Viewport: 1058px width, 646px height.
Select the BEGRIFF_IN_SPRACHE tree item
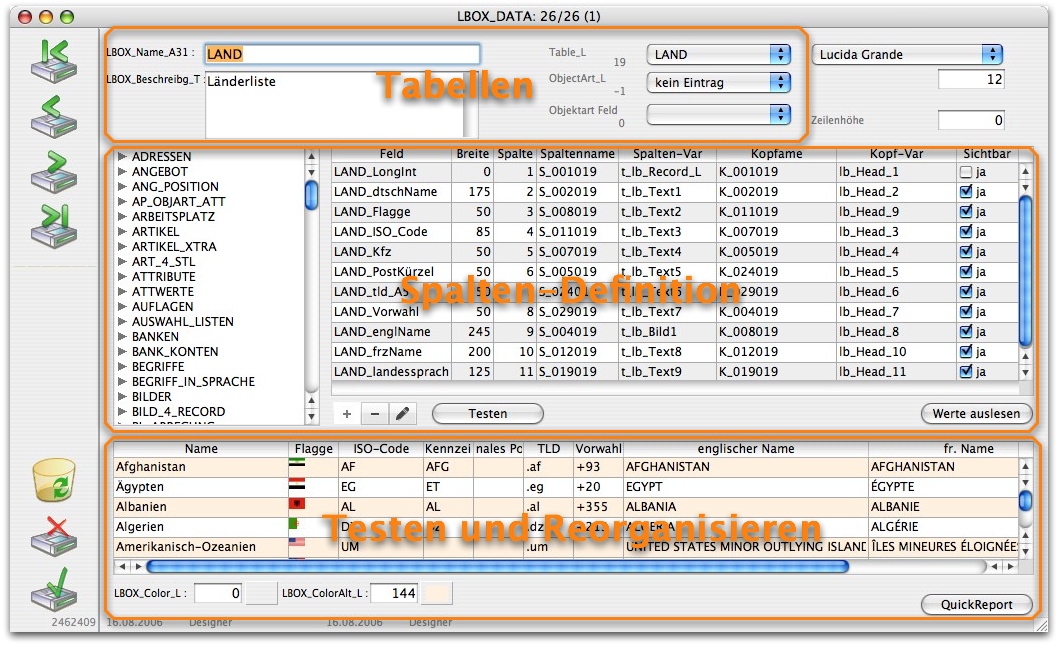coord(193,381)
